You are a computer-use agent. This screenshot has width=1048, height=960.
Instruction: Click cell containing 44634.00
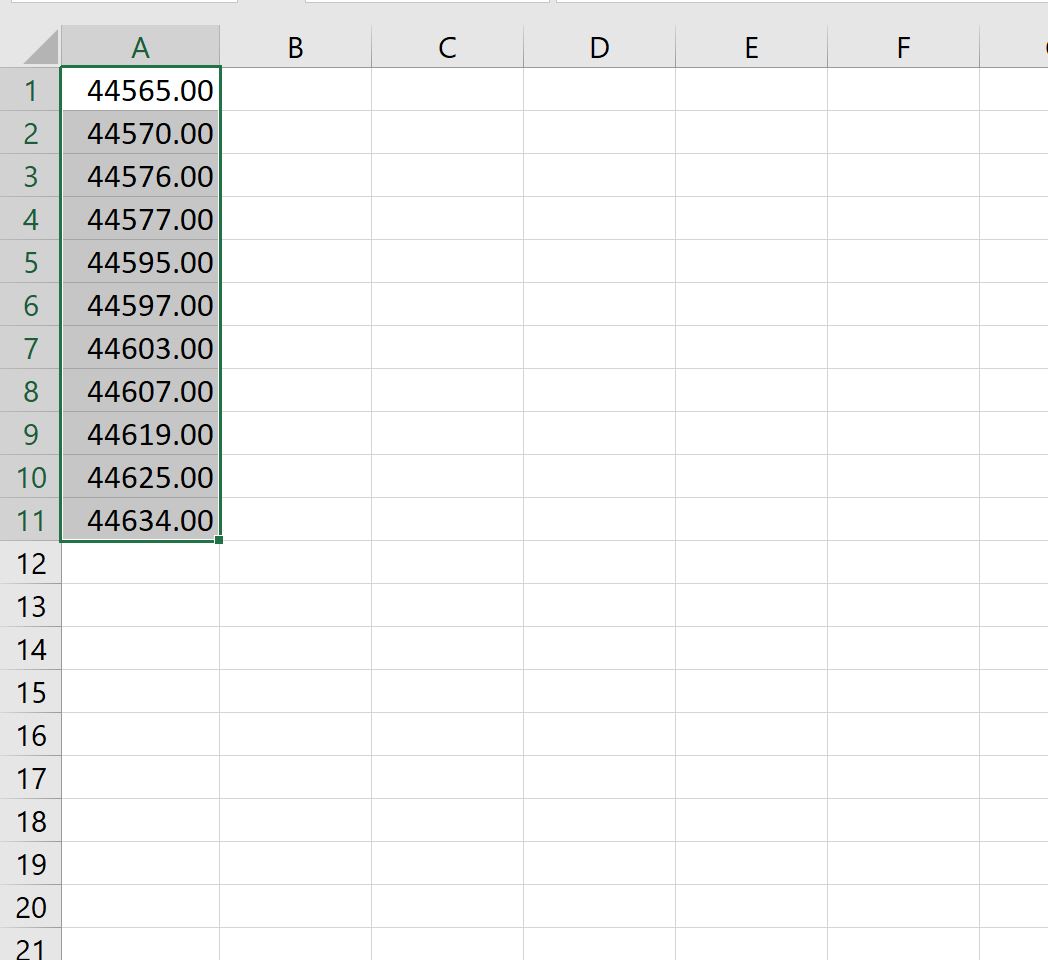140,519
